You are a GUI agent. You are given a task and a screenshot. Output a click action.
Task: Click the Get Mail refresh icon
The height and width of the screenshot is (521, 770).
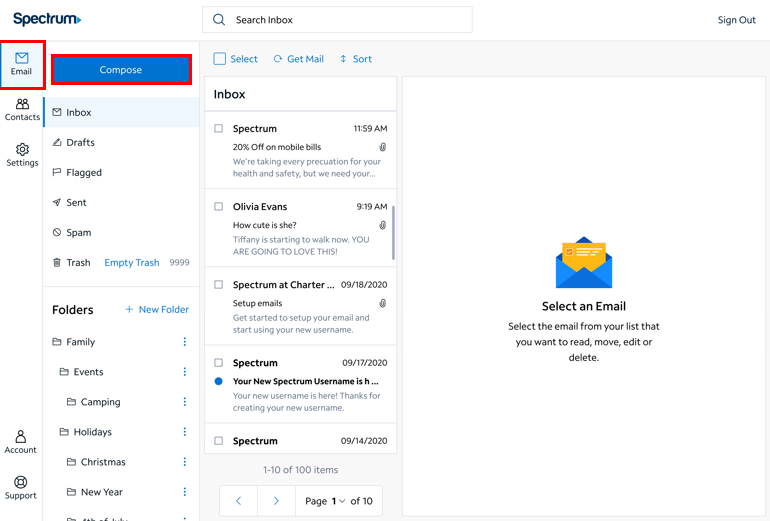(278, 59)
